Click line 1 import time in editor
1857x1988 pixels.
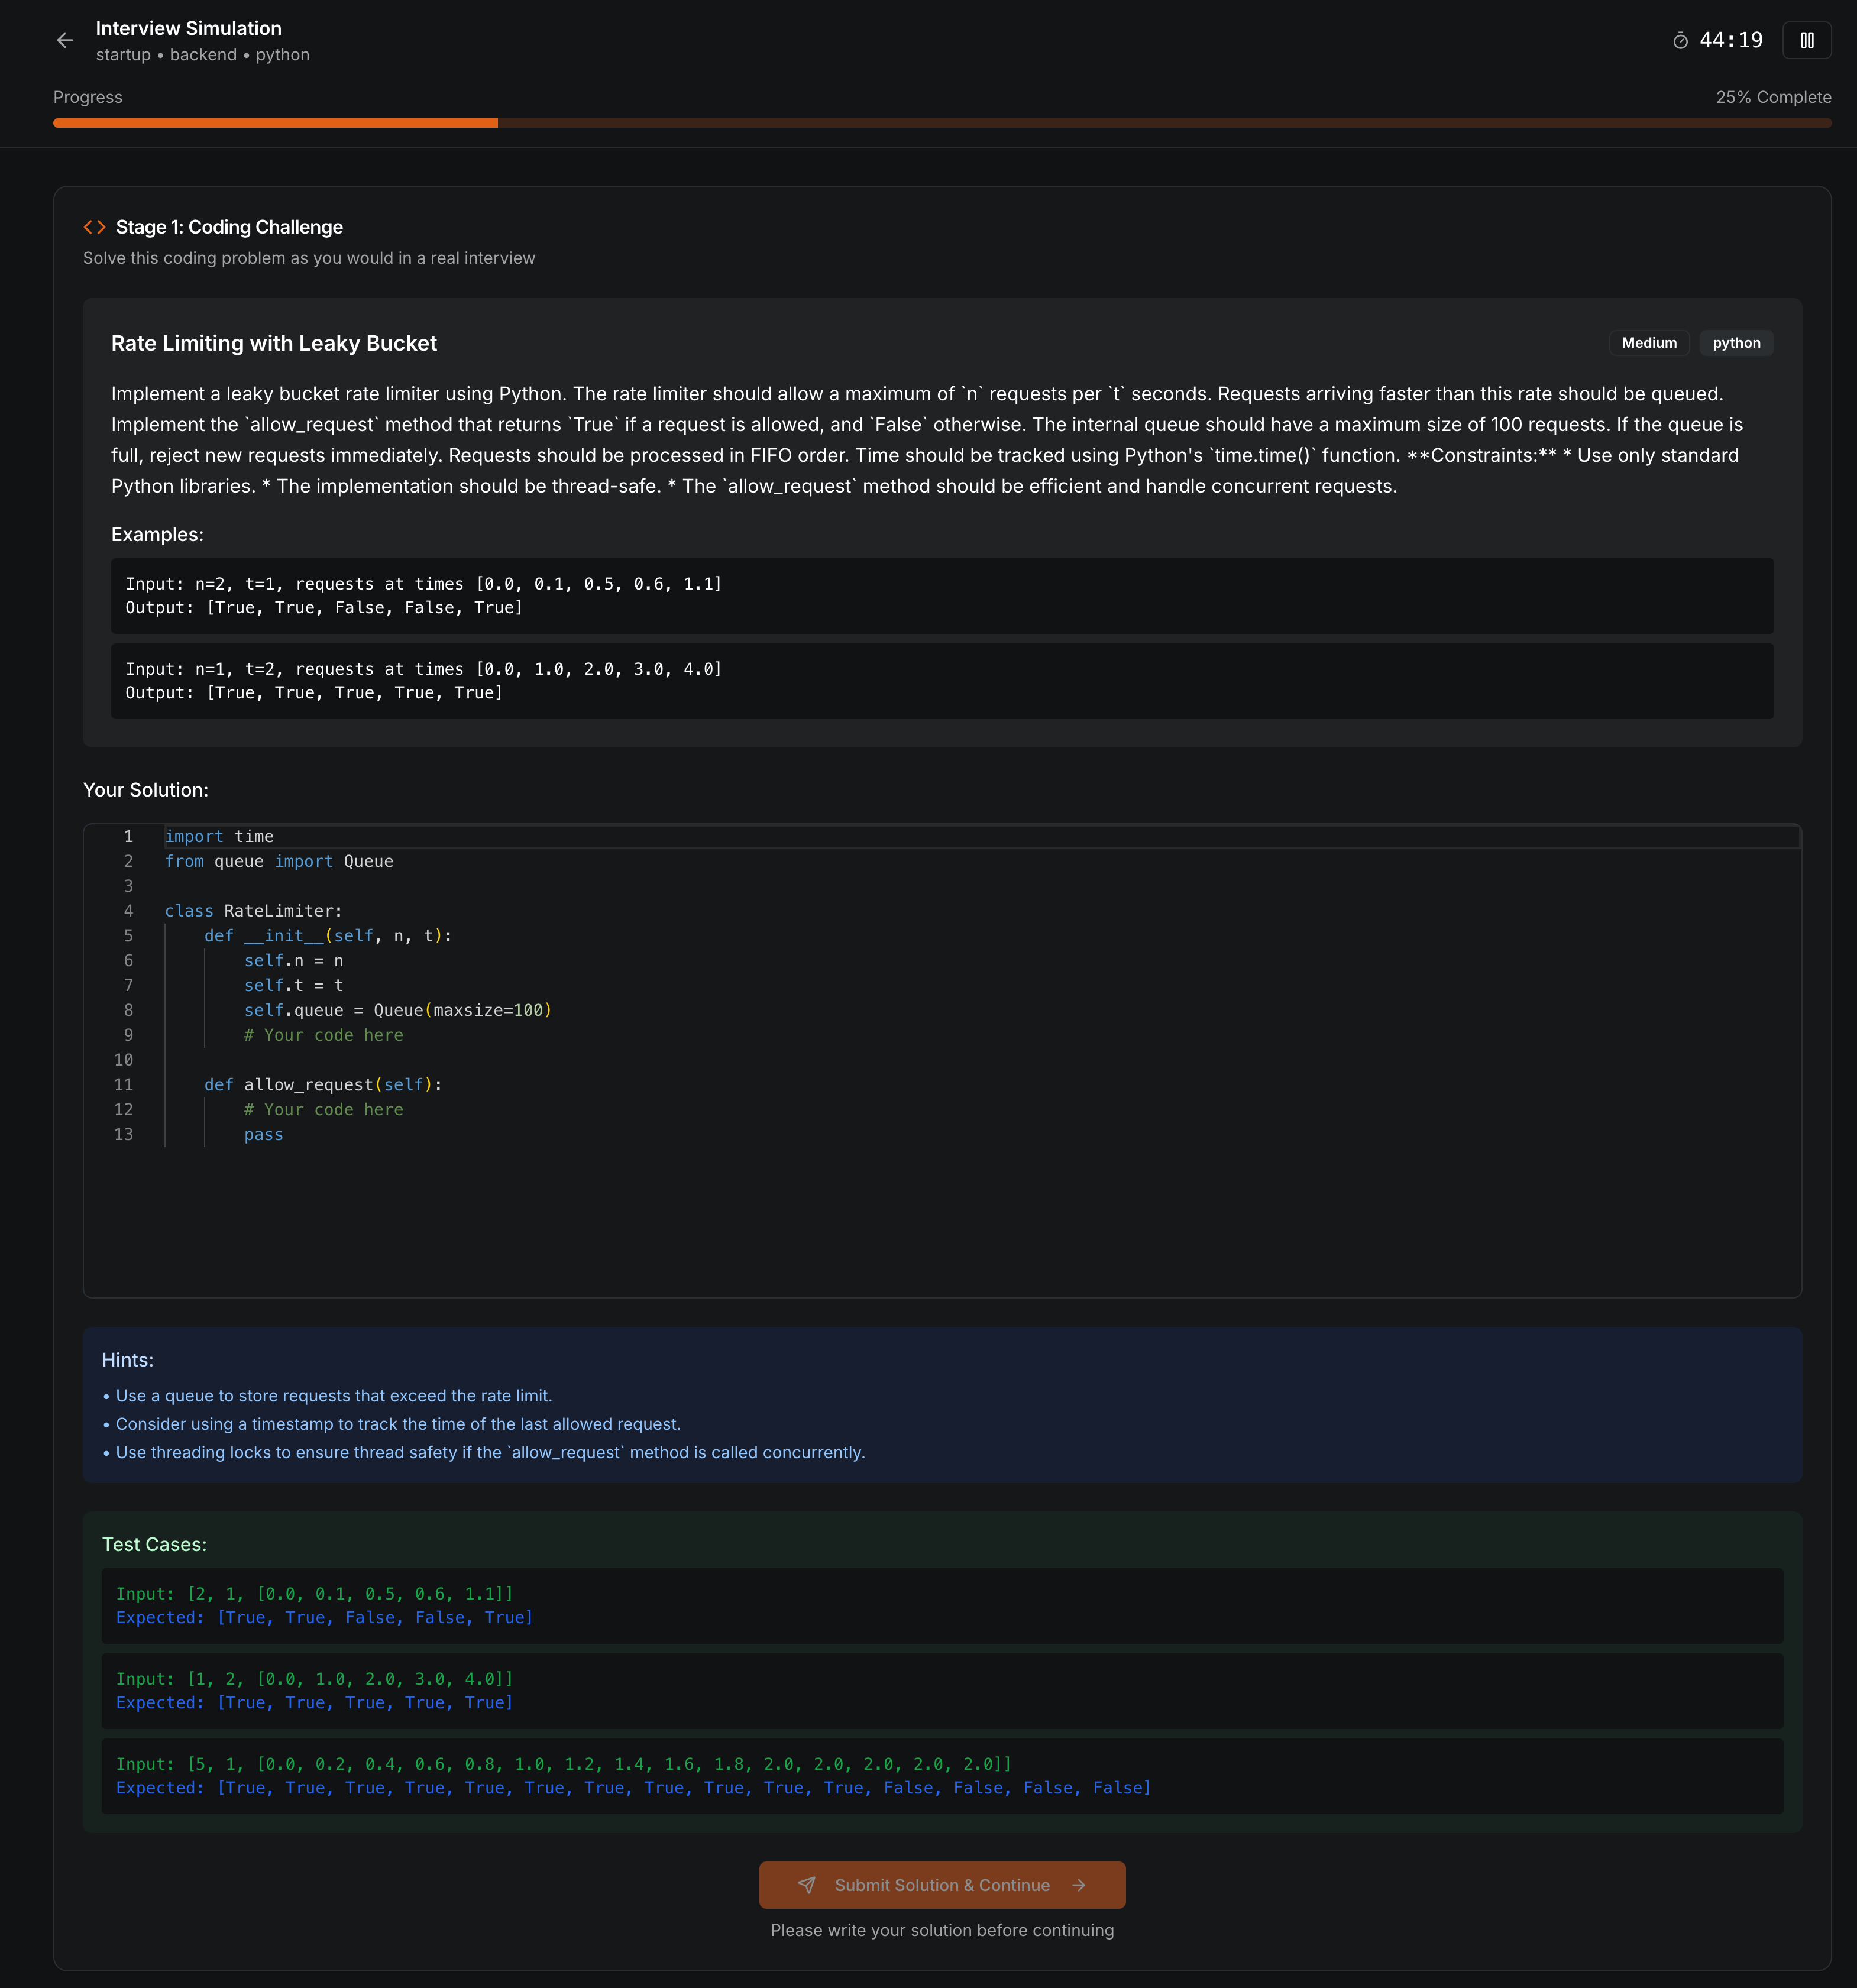pyautogui.click(x=219, y=836)
